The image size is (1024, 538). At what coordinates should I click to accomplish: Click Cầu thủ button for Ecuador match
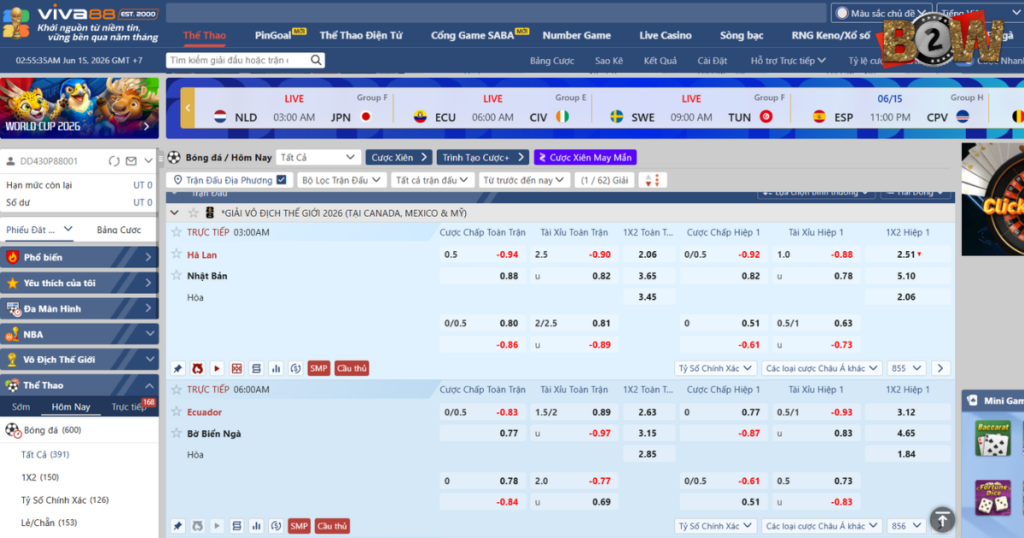click(332, 526)
